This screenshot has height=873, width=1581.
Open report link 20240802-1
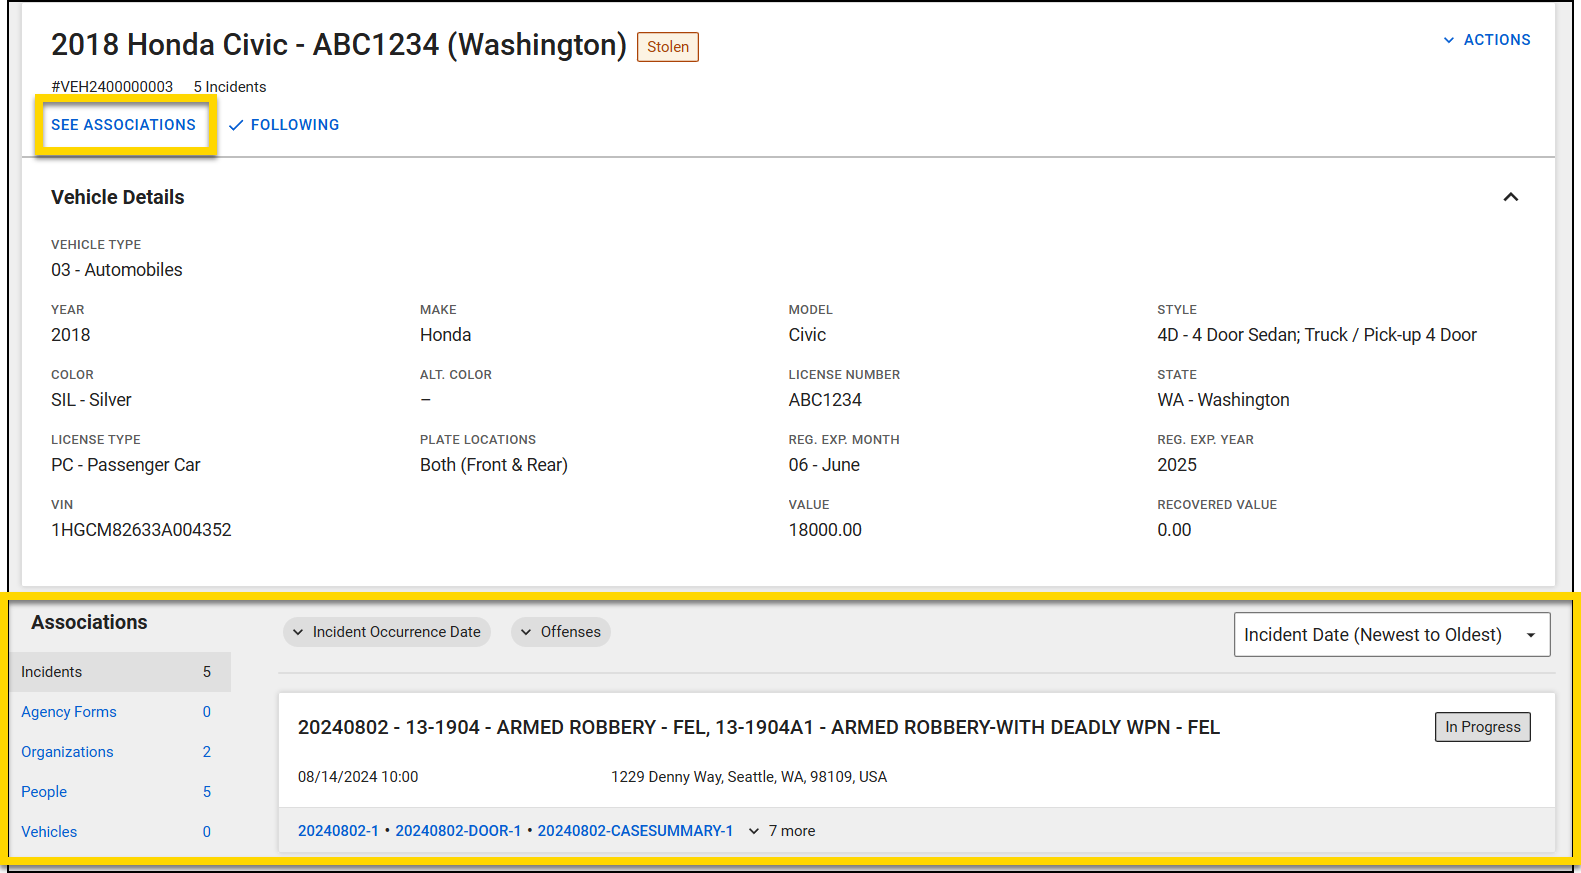(x=338, y=831)
